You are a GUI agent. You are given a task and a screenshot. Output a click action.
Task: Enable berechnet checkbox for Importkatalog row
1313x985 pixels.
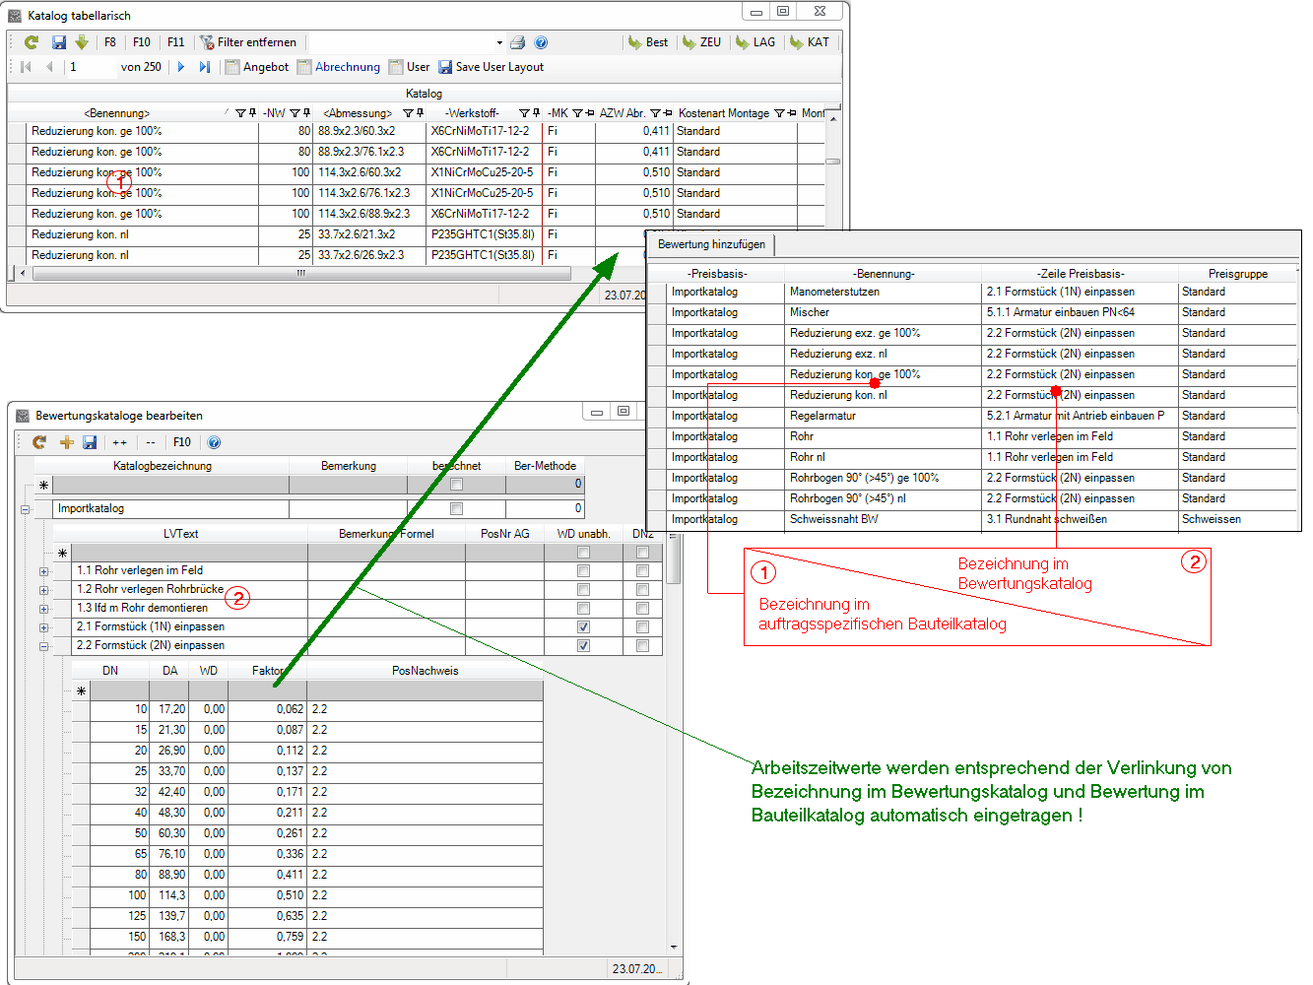tap(456, 509)
